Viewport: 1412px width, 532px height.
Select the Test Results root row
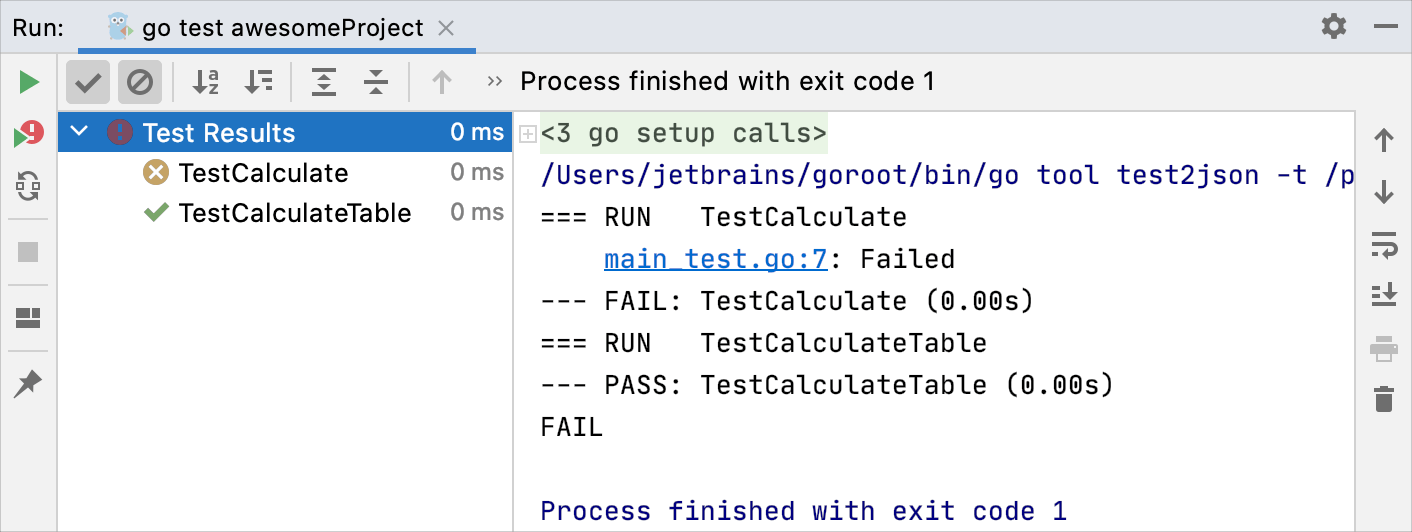(285, 132)
